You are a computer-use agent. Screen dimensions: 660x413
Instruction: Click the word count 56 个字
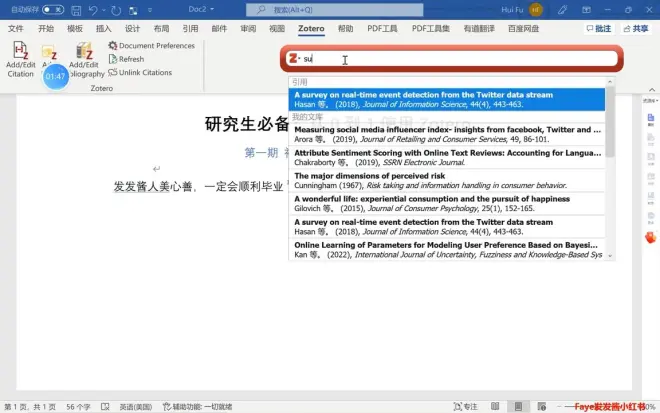point(78,407)
